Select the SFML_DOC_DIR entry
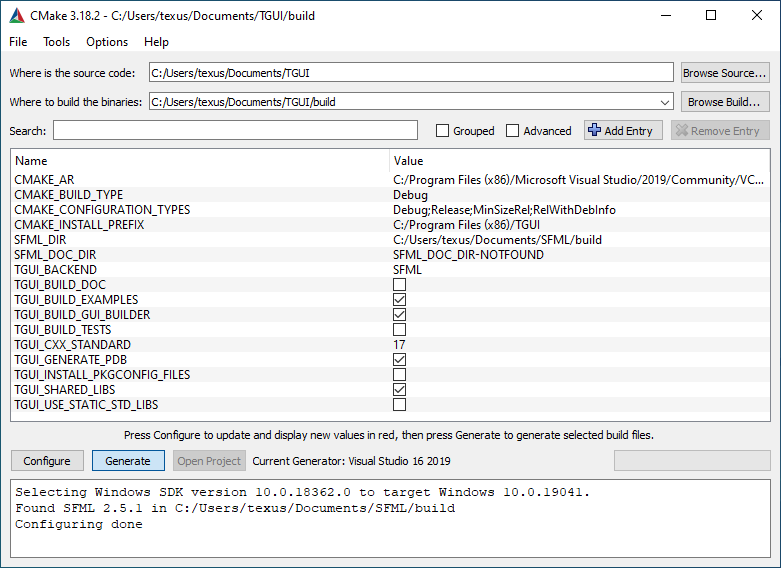The image size is (781, 568). [x=55, y=255]
